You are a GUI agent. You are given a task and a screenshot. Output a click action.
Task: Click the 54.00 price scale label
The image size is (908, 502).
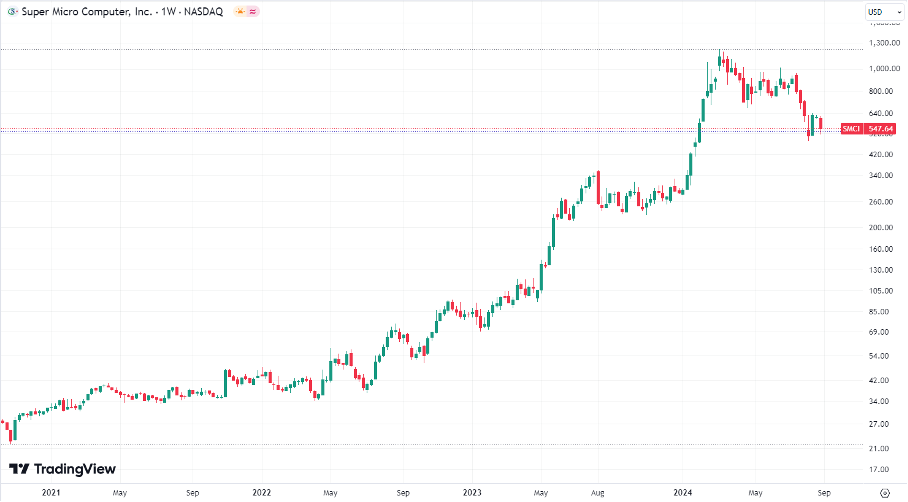[880, 356]
